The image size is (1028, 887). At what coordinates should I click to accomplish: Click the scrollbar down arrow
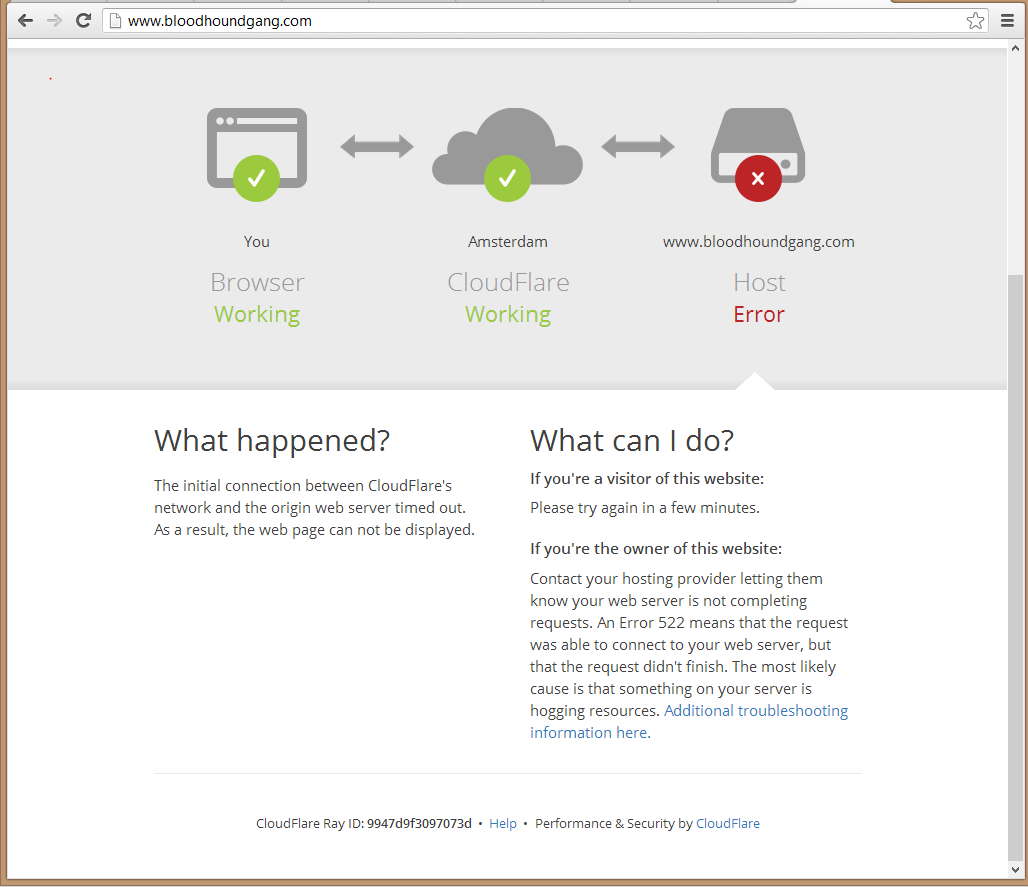coord(1015,870)
